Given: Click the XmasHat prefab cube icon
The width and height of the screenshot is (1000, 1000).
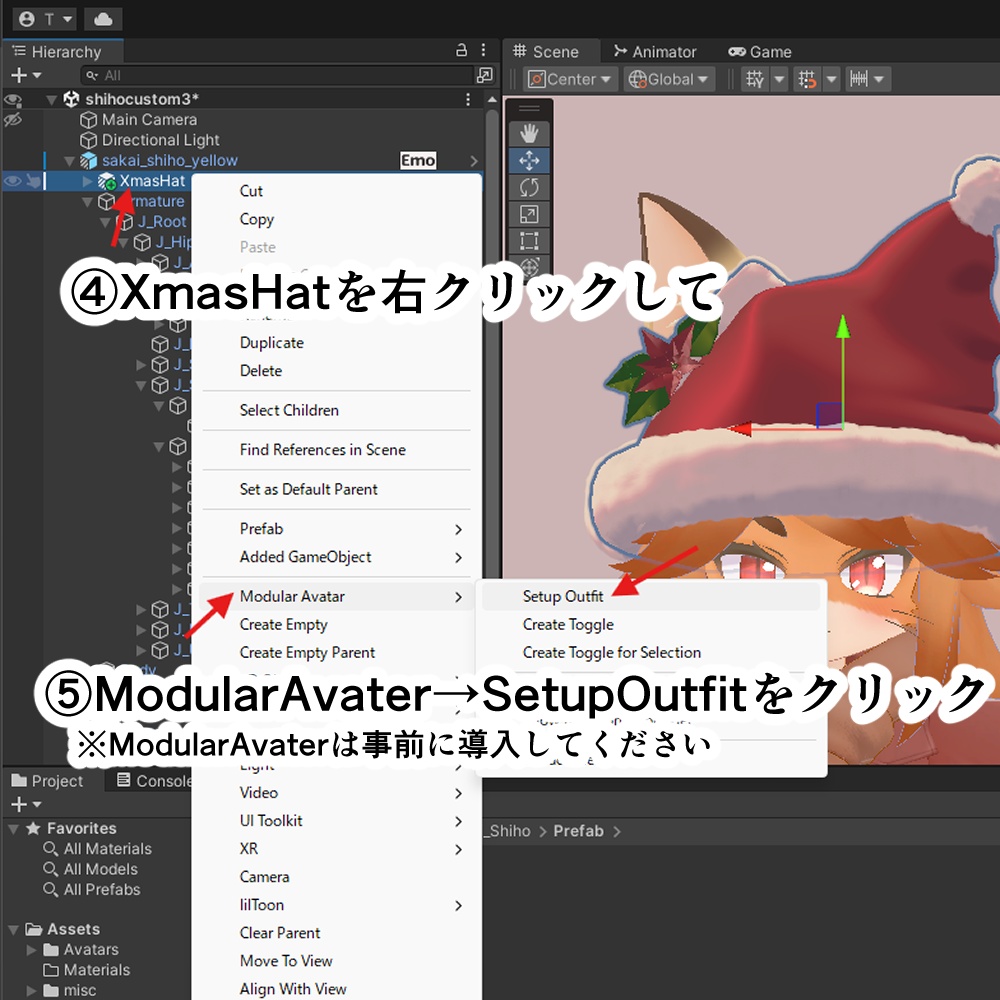Looking at the screenshot, I should click(107, 181).
